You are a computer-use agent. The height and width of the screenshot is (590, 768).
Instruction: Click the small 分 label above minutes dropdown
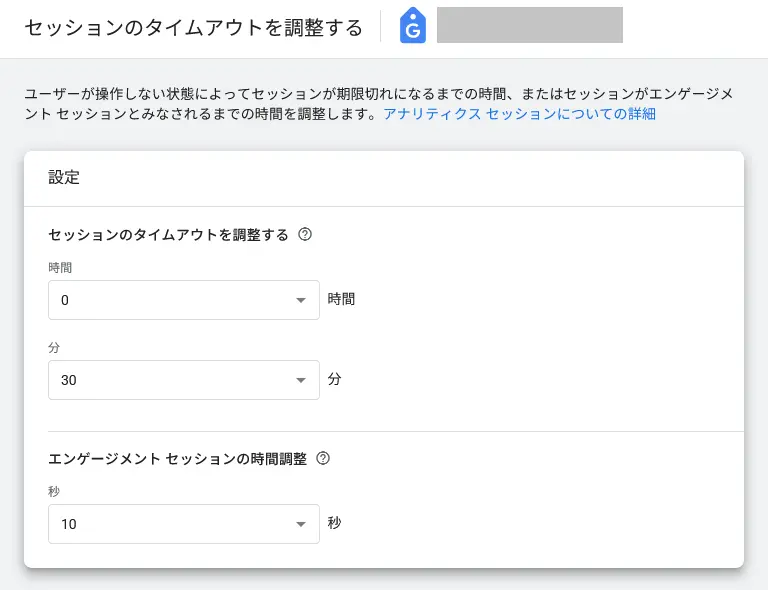54,348
